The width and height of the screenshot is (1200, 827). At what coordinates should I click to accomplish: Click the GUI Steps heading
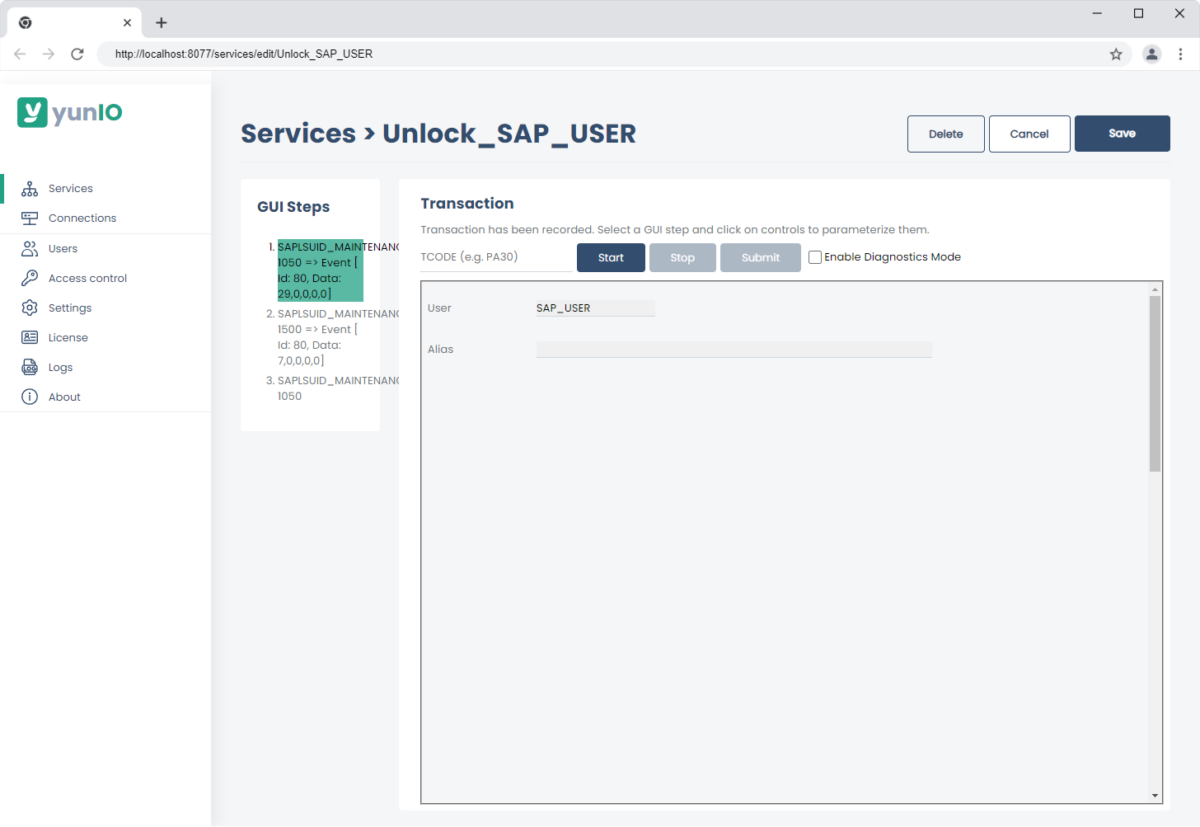tap(293, 207)
